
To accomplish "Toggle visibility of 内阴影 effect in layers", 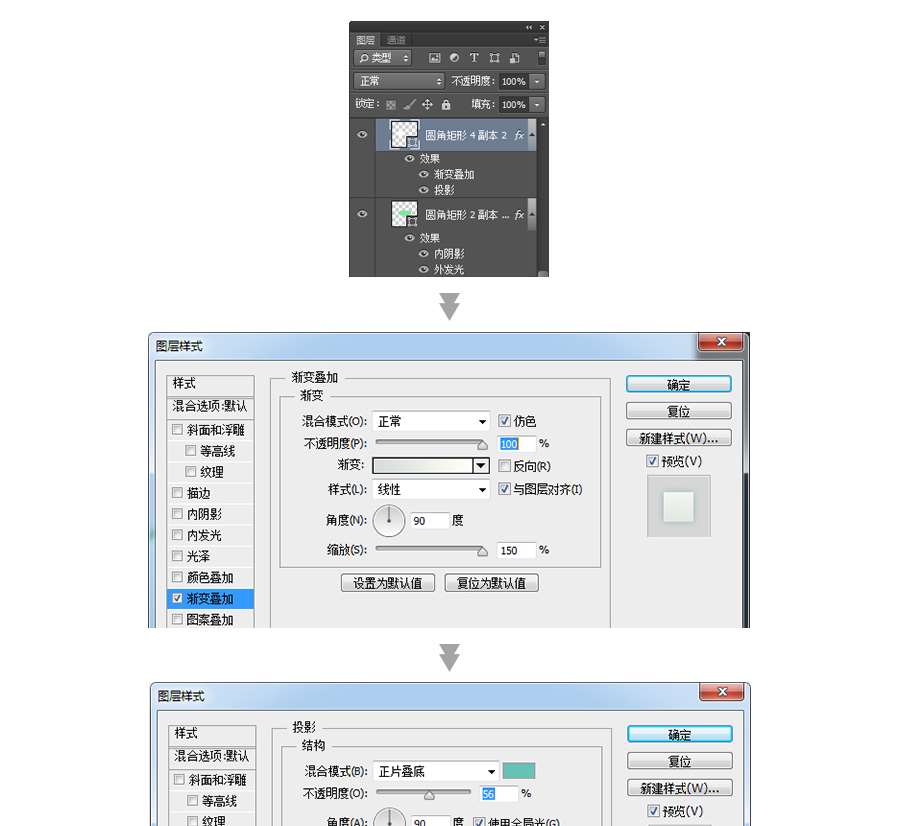I will 424,253.
